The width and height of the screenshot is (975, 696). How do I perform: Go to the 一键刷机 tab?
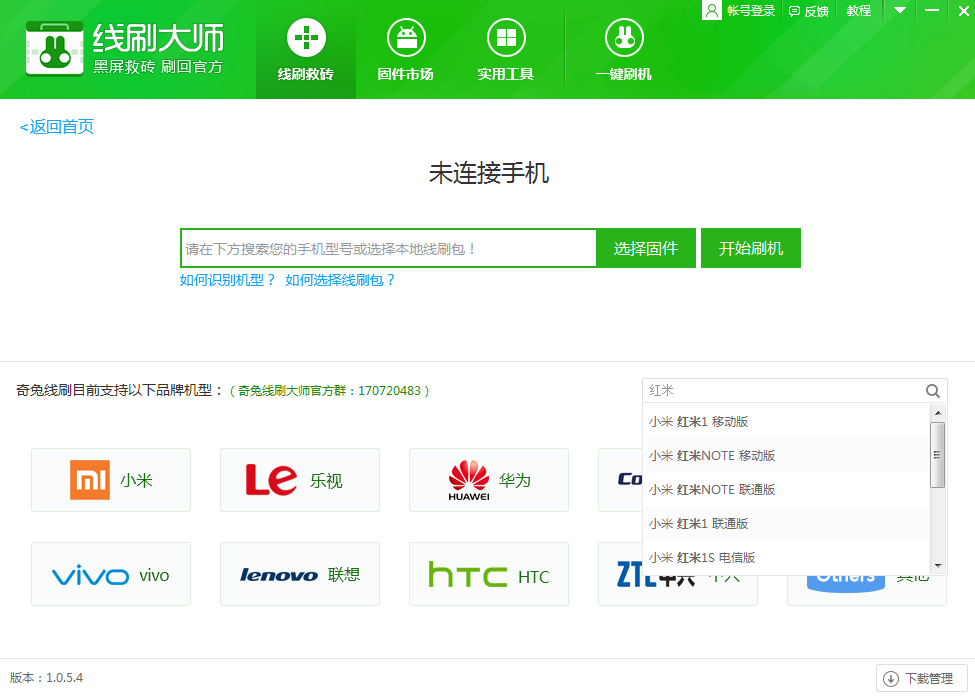pos(624,50)
